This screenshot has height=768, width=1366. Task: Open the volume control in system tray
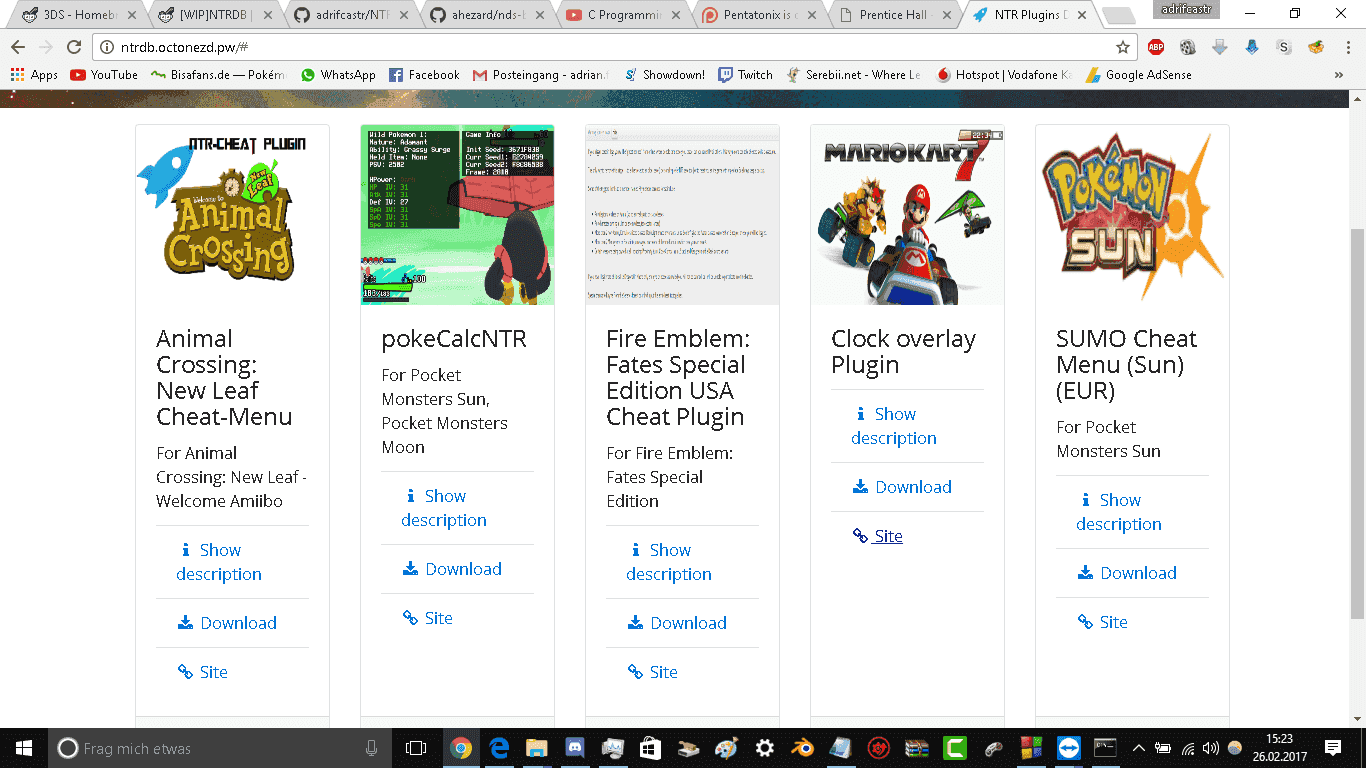(x=1211, y=748)
